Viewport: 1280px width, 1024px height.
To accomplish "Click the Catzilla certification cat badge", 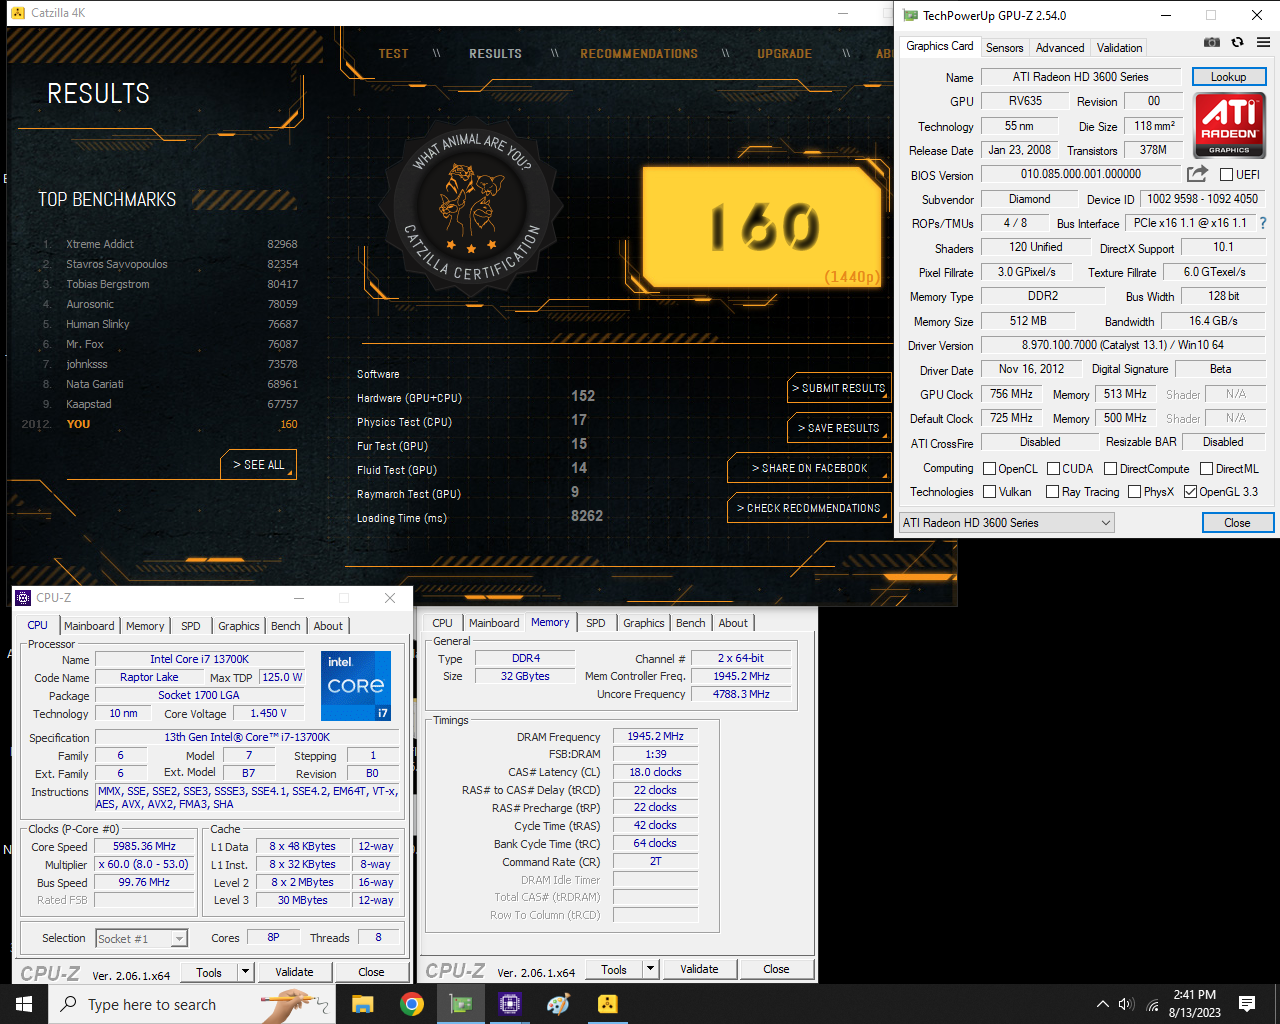I will click(472, 208).
